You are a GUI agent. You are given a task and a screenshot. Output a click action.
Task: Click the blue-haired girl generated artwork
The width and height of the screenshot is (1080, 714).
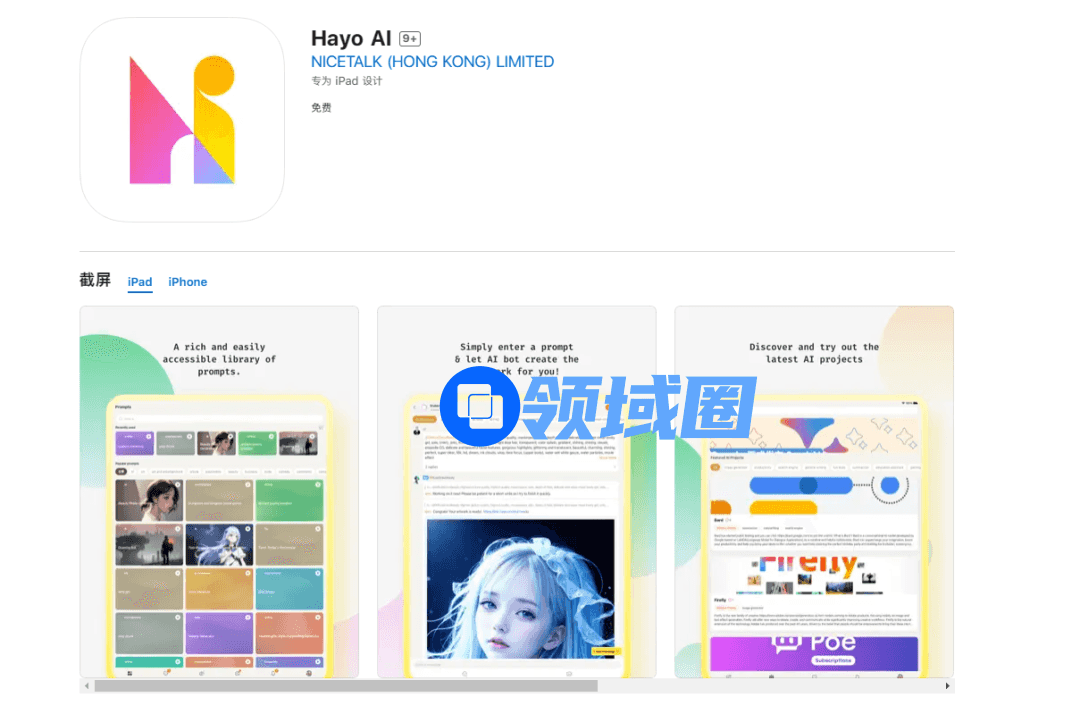click(x=519, y=588)
